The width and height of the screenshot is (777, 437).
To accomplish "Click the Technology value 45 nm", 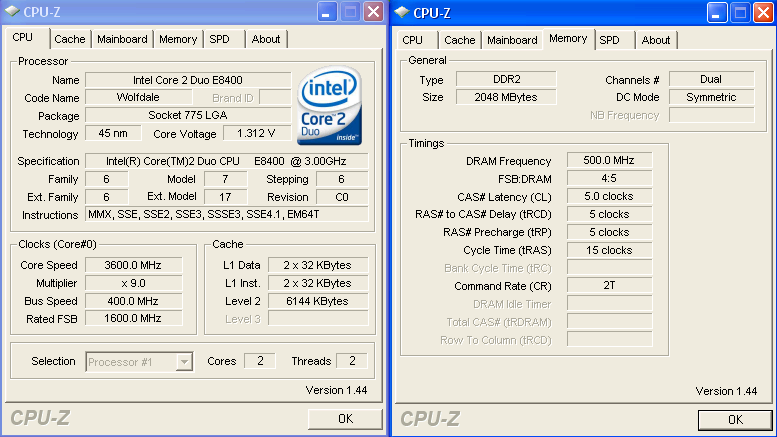I will pos(113,133).
